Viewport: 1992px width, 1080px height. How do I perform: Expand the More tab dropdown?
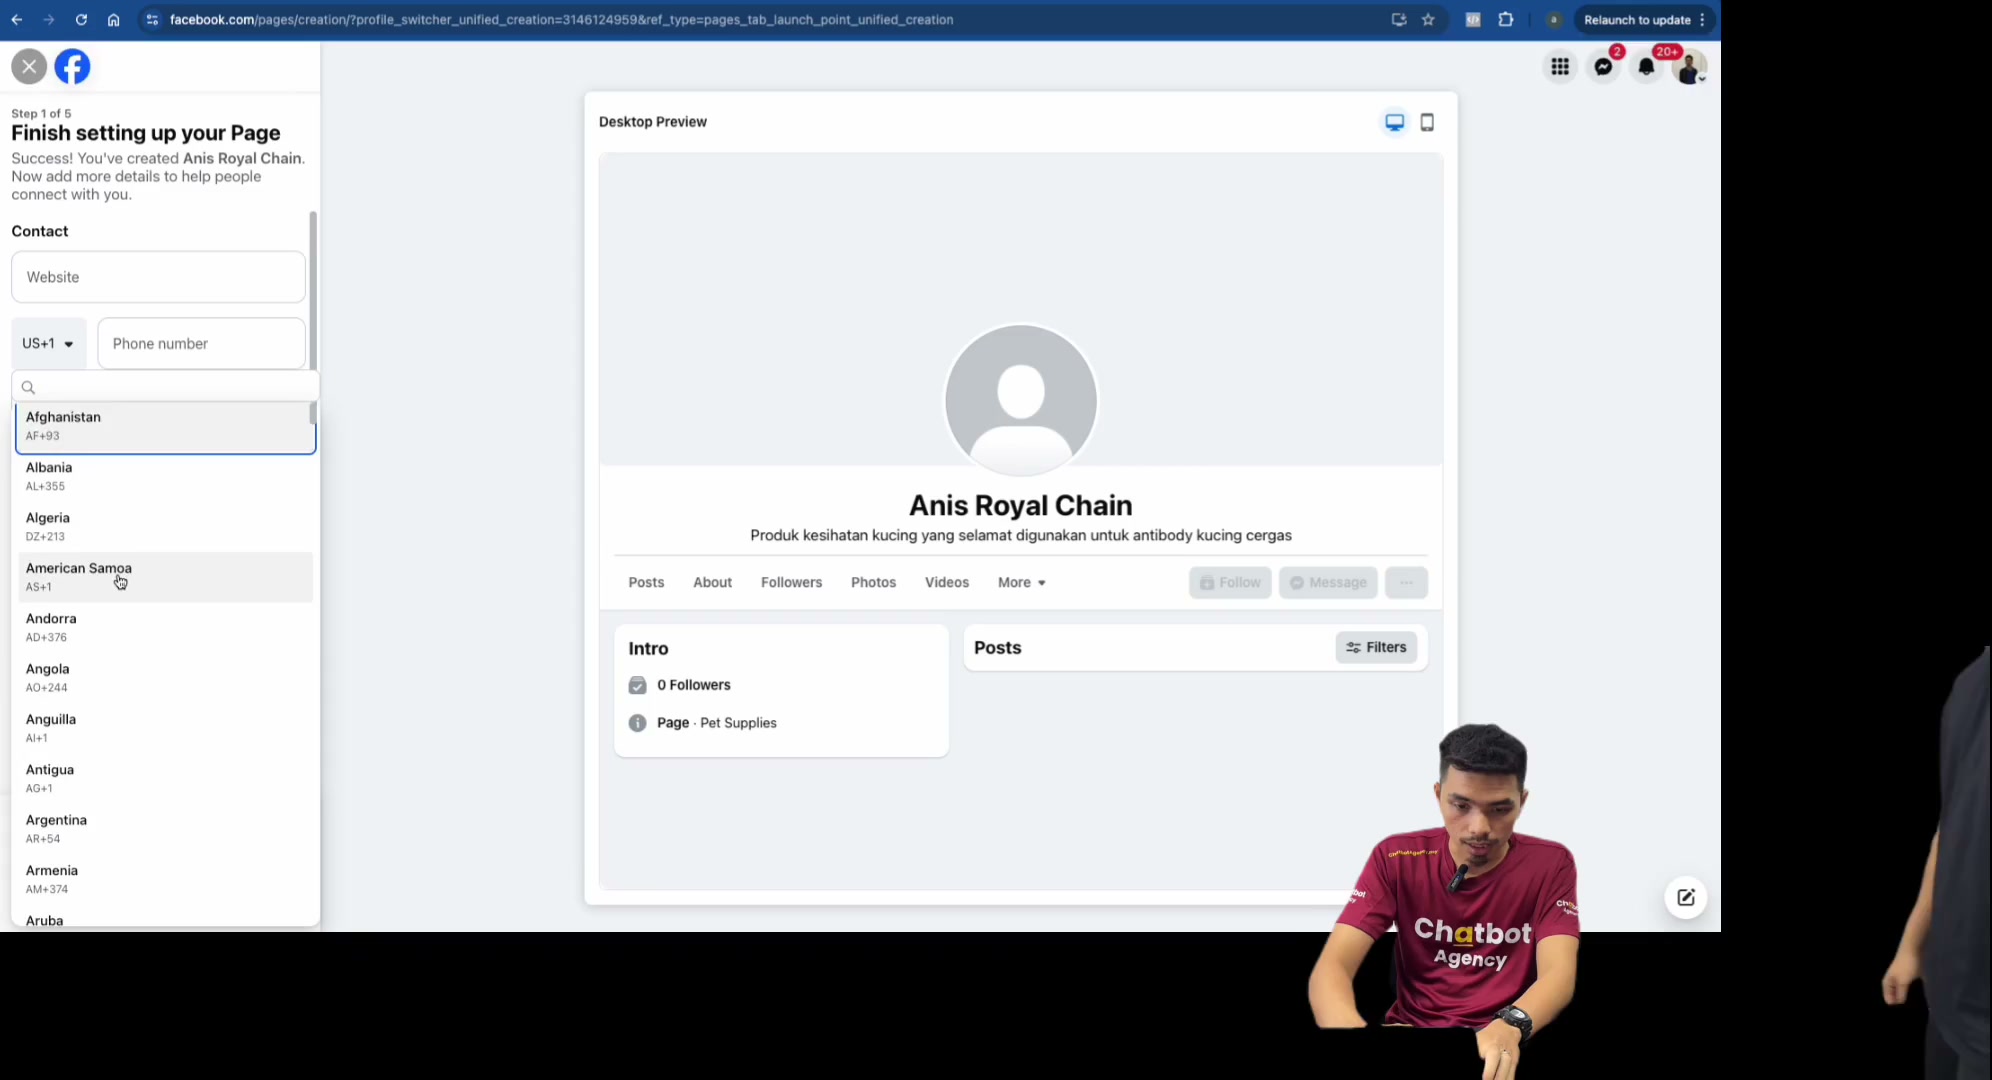click(x=1022, y=582)
